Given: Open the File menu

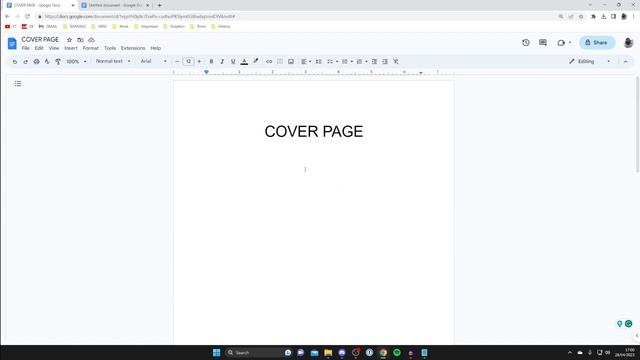Looking at the screenshot, I should point(25,48).
